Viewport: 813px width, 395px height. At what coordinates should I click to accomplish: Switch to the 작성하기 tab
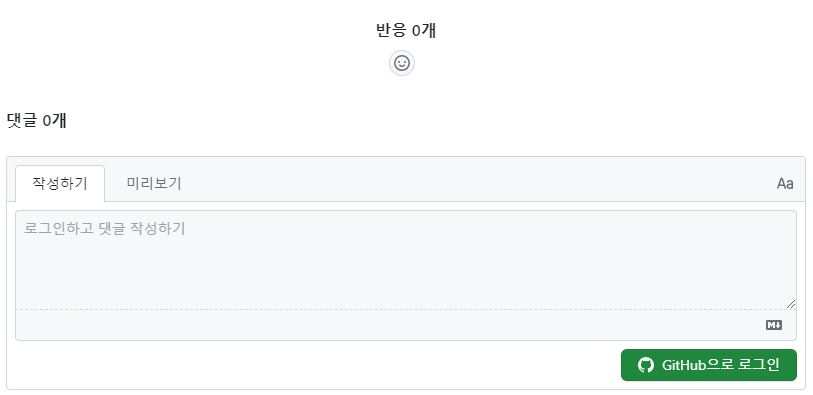(60, 184)
